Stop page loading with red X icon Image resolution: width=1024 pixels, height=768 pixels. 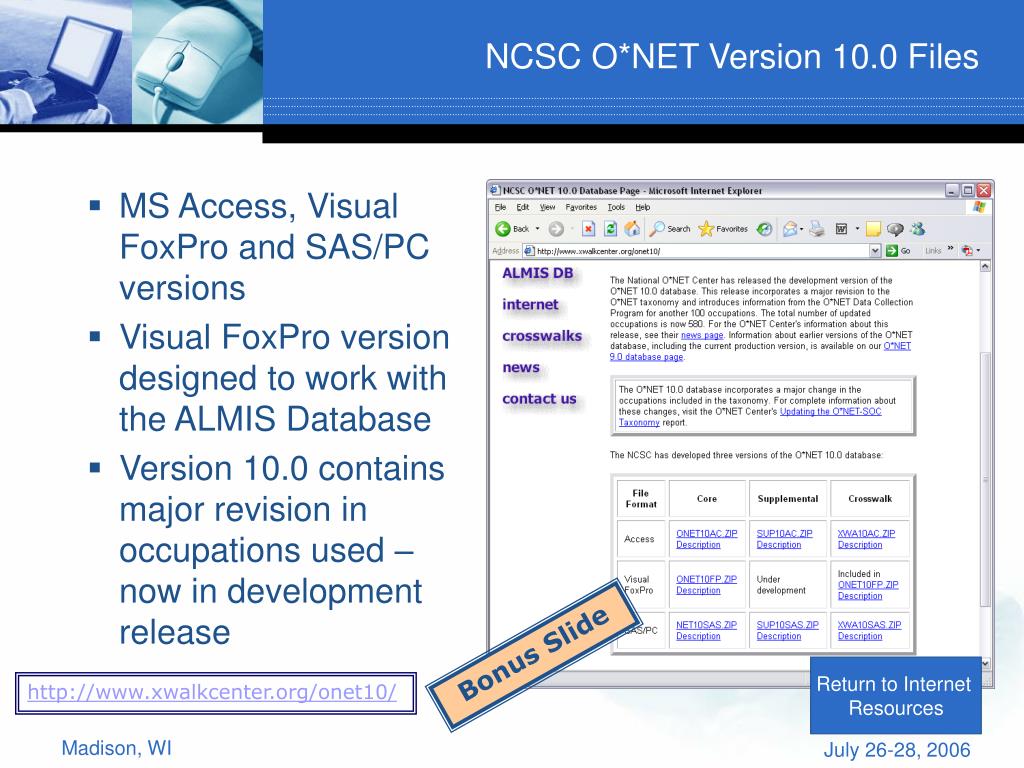(588, 229)
